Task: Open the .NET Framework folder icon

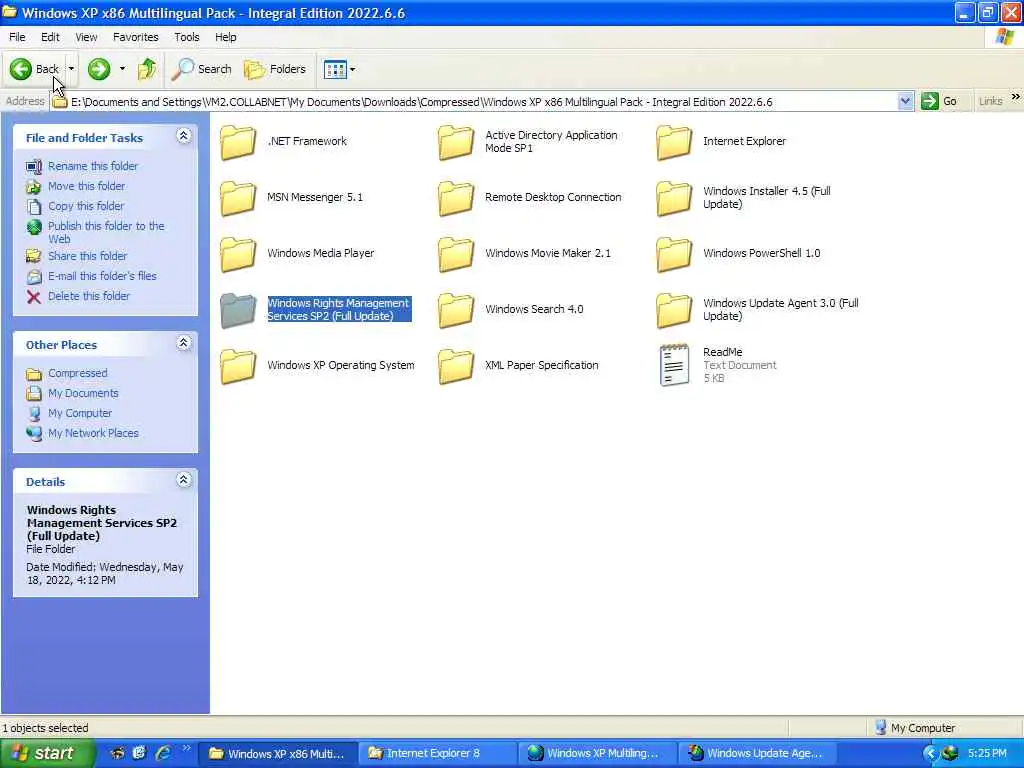Action: (238, 142)
